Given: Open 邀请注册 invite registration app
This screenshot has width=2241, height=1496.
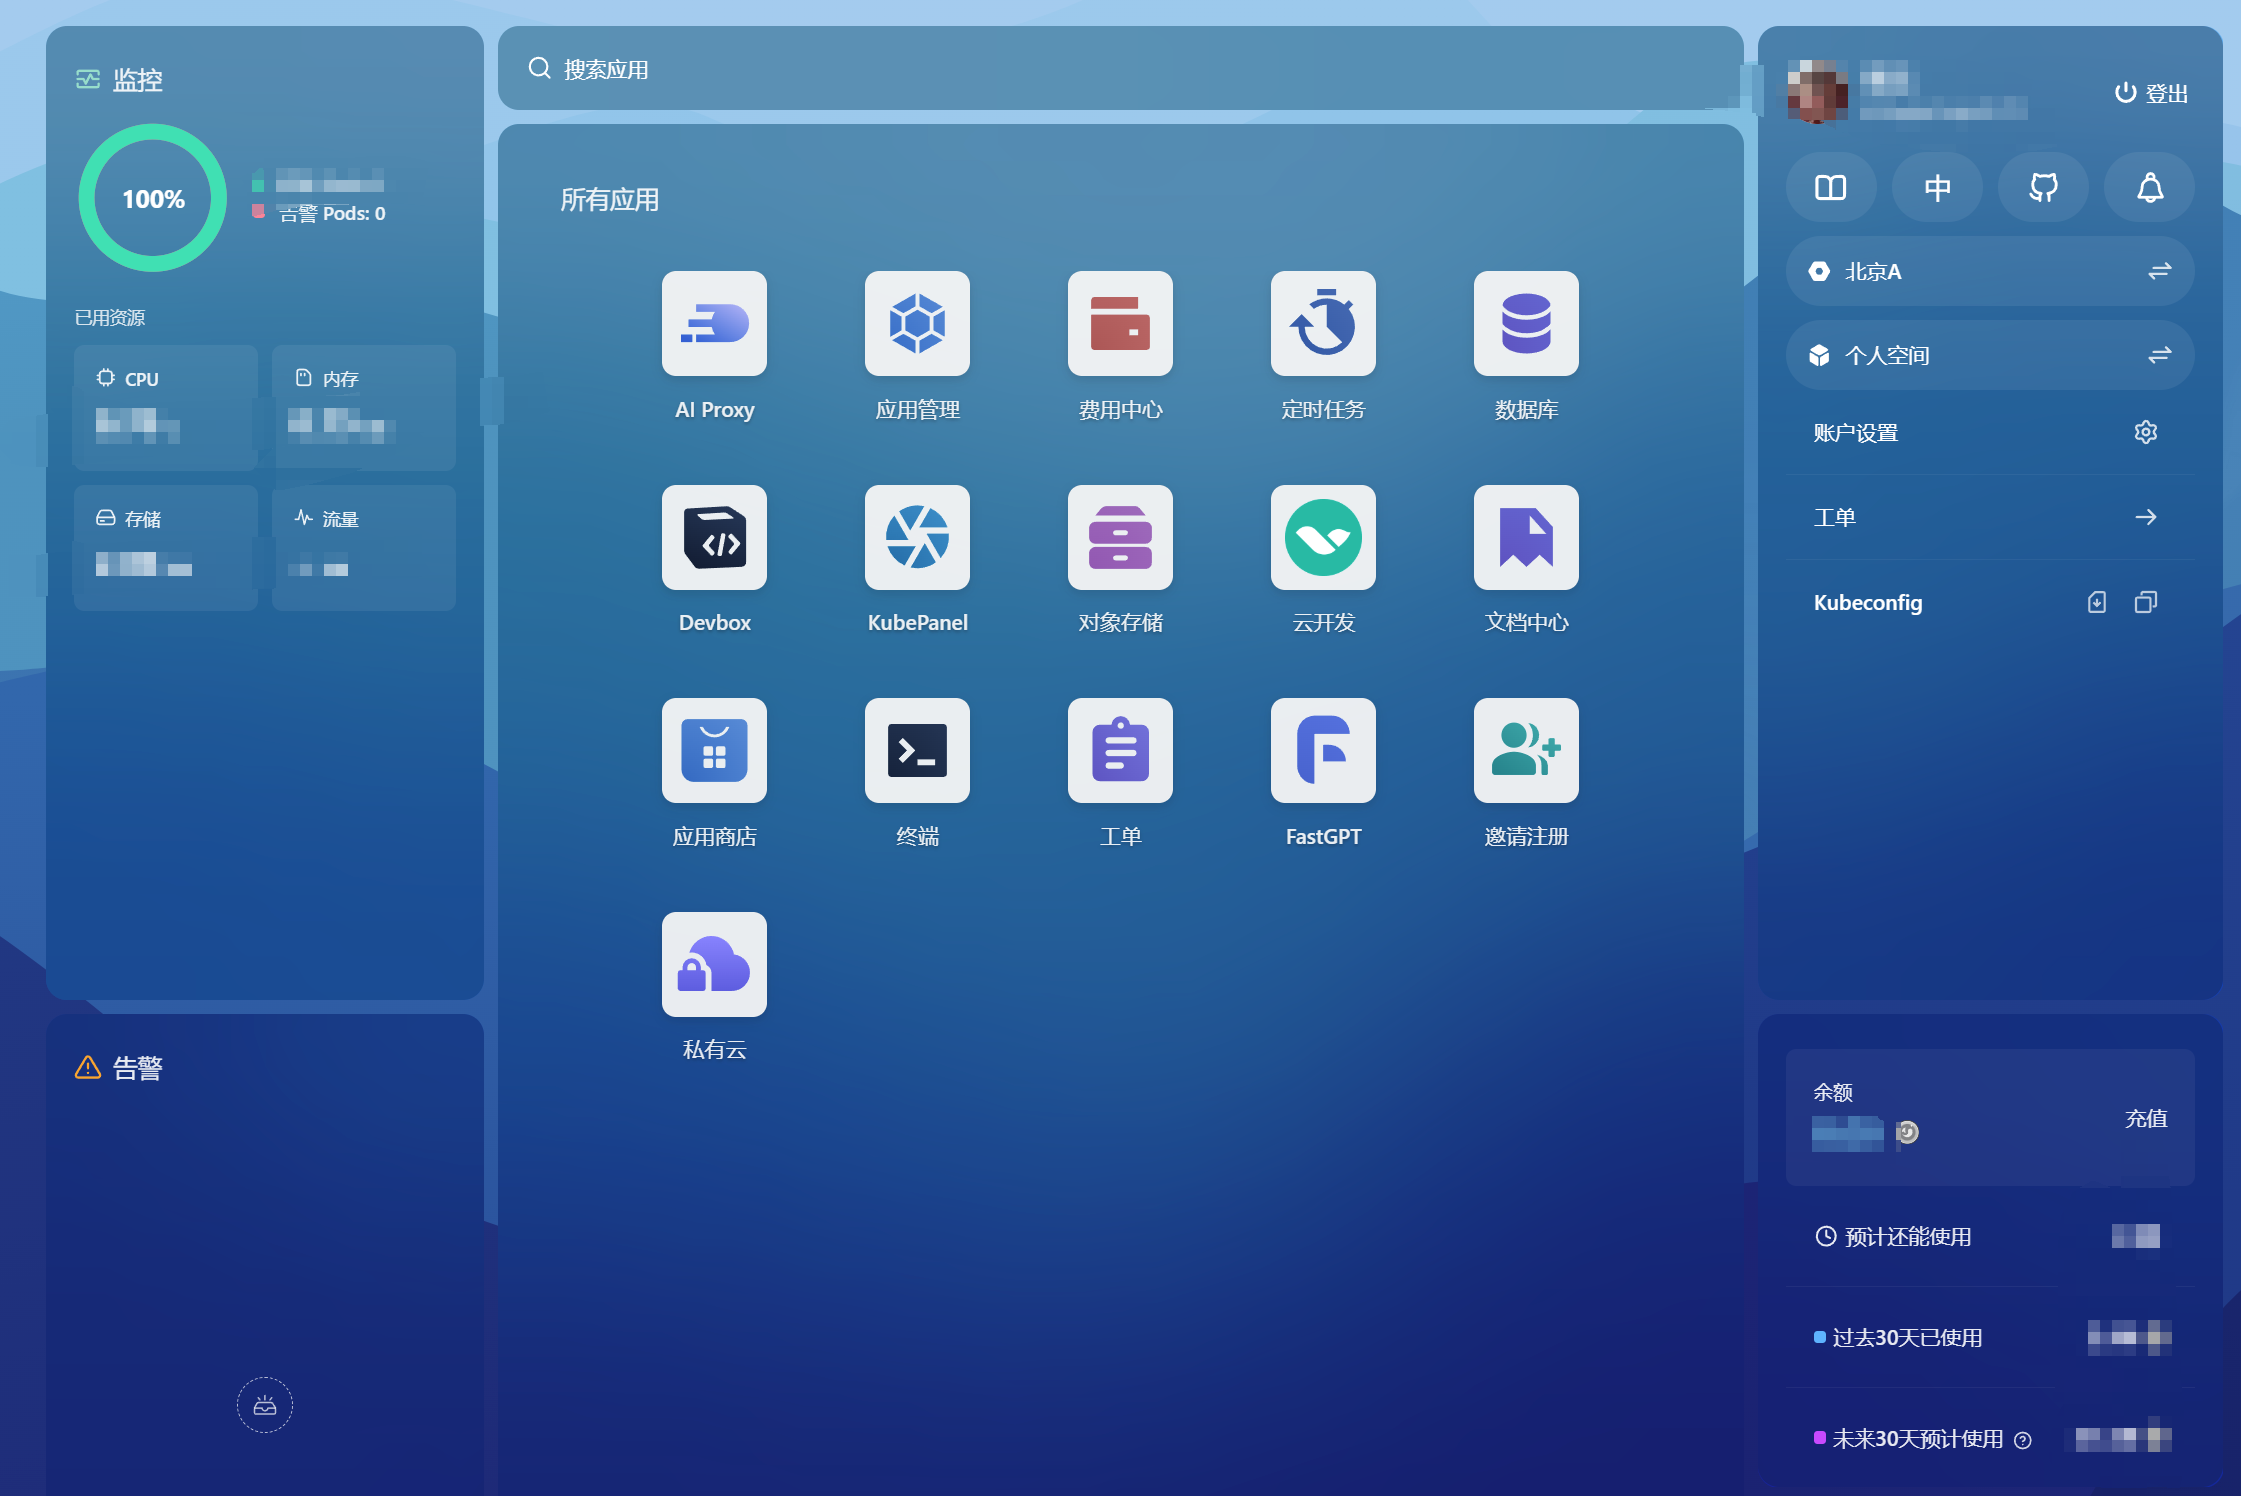Looking at the screenshot, I should click(1526, 750).
